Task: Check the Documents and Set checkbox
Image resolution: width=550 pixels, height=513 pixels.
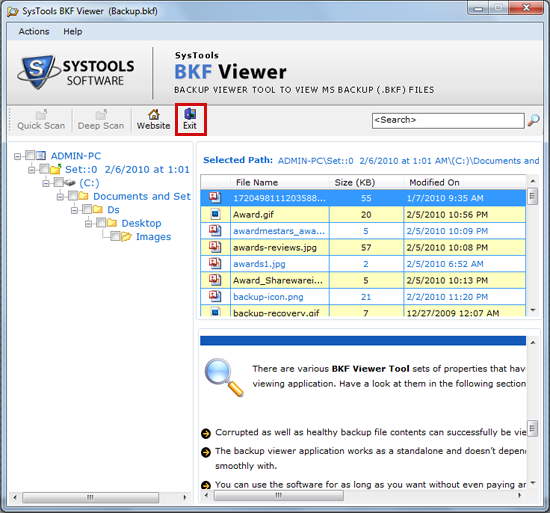Action: pyautogui.click(x=73, y=196)
